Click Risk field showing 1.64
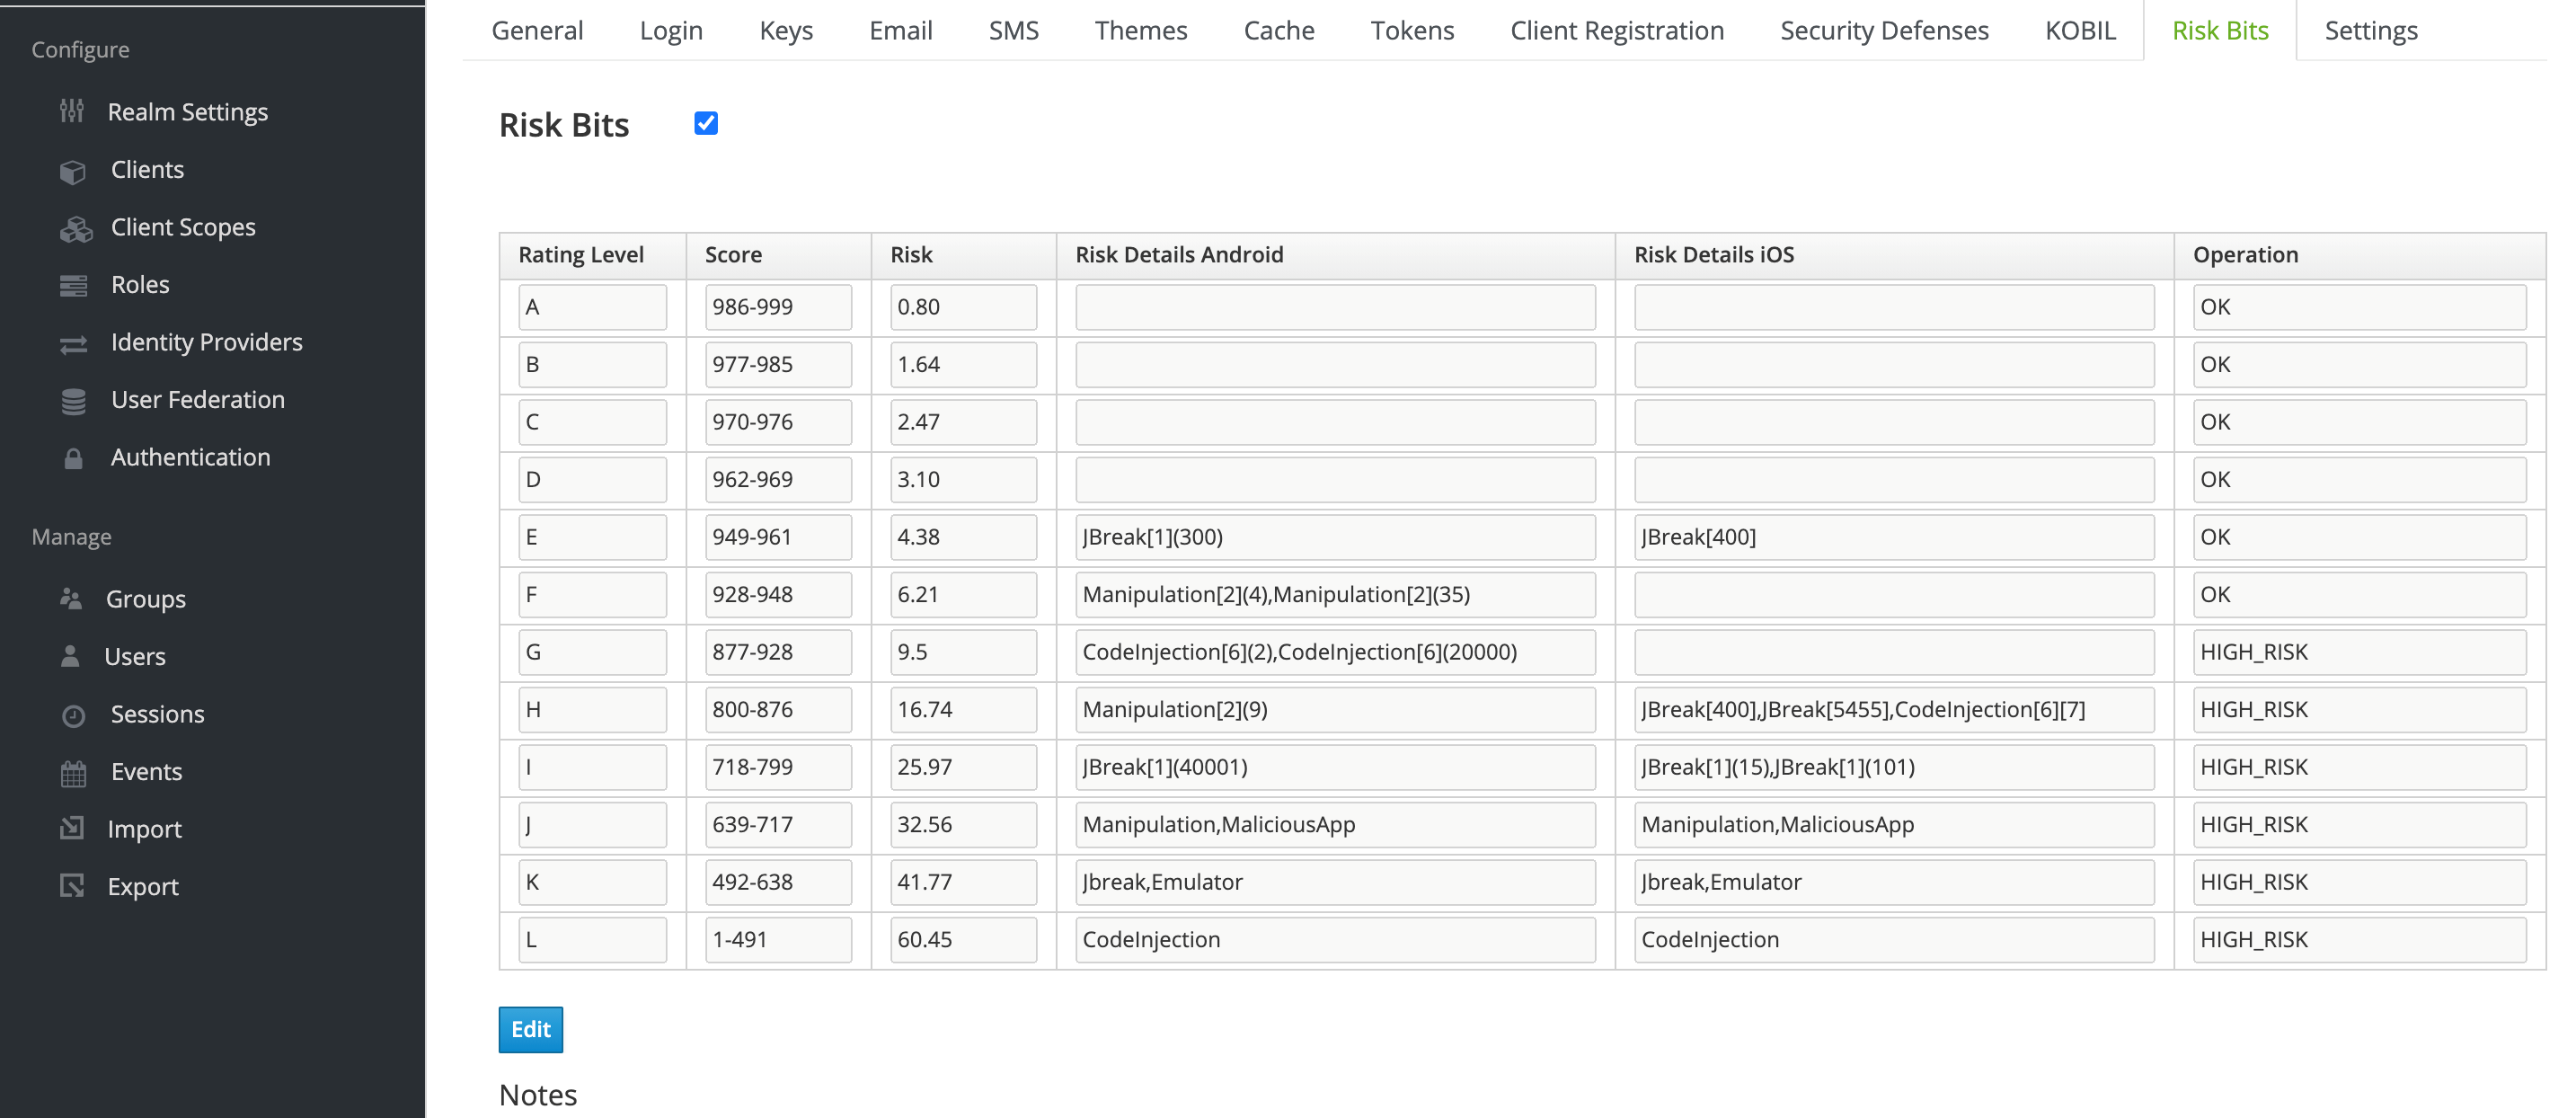2576x1118 pixels. (x=963, y=364)
